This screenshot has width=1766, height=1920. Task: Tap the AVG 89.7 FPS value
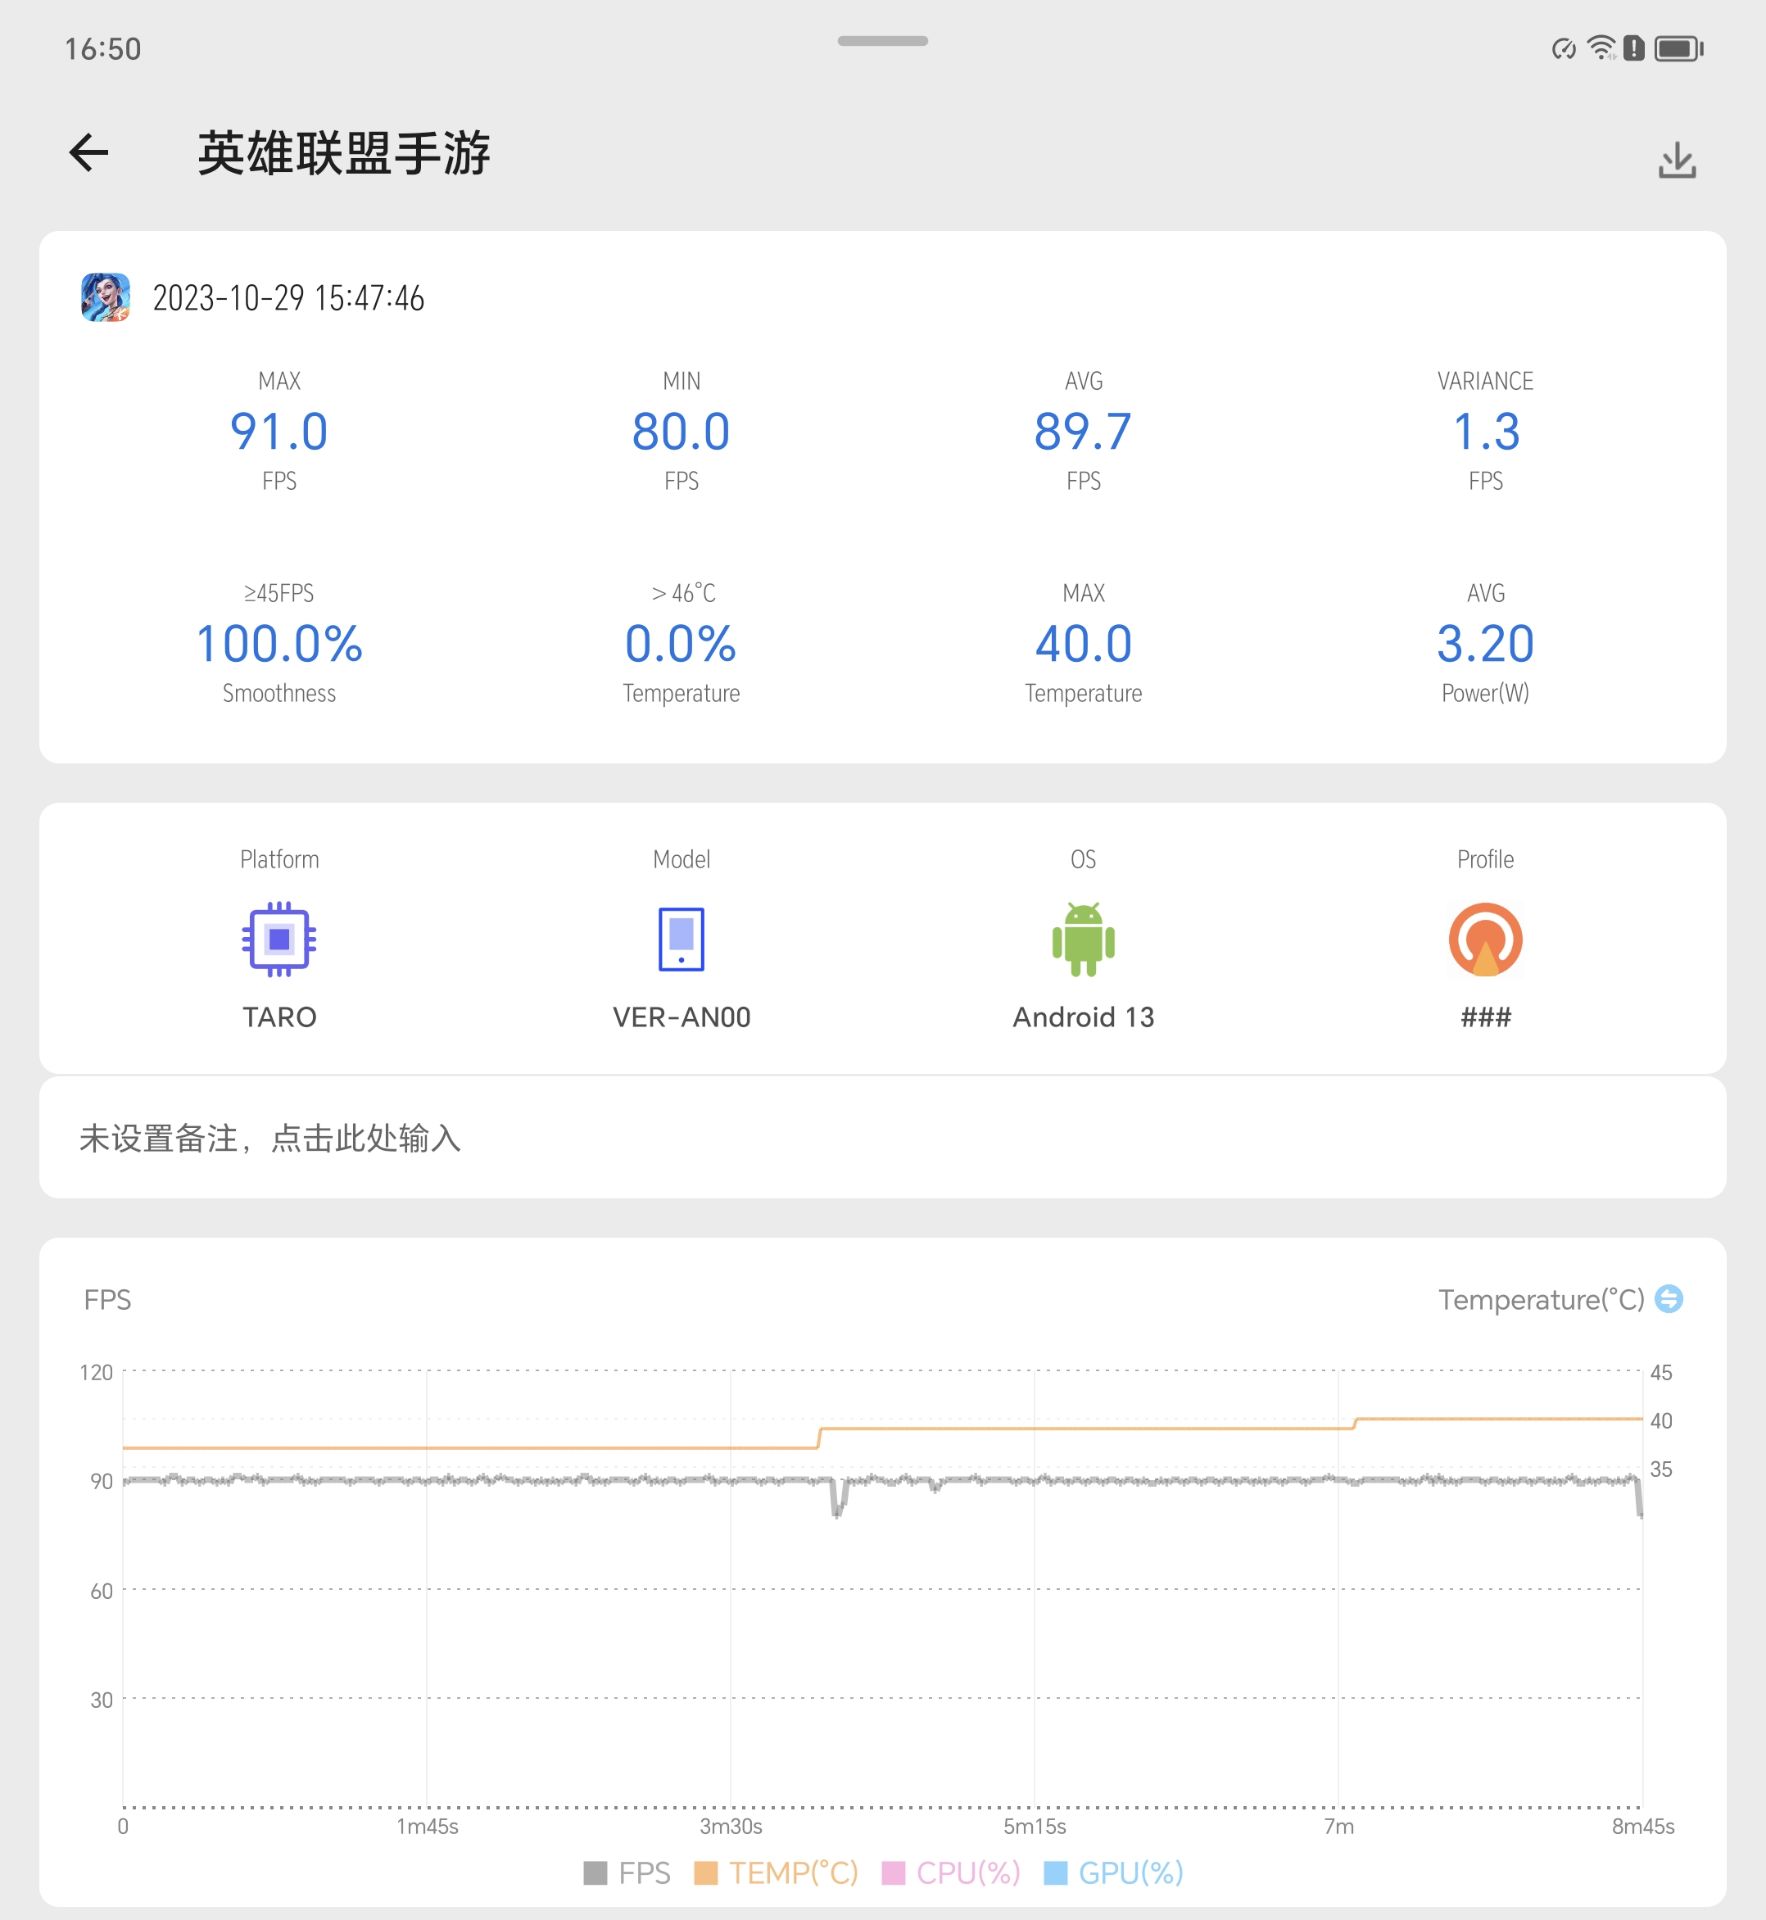[x=1083, y=432]
